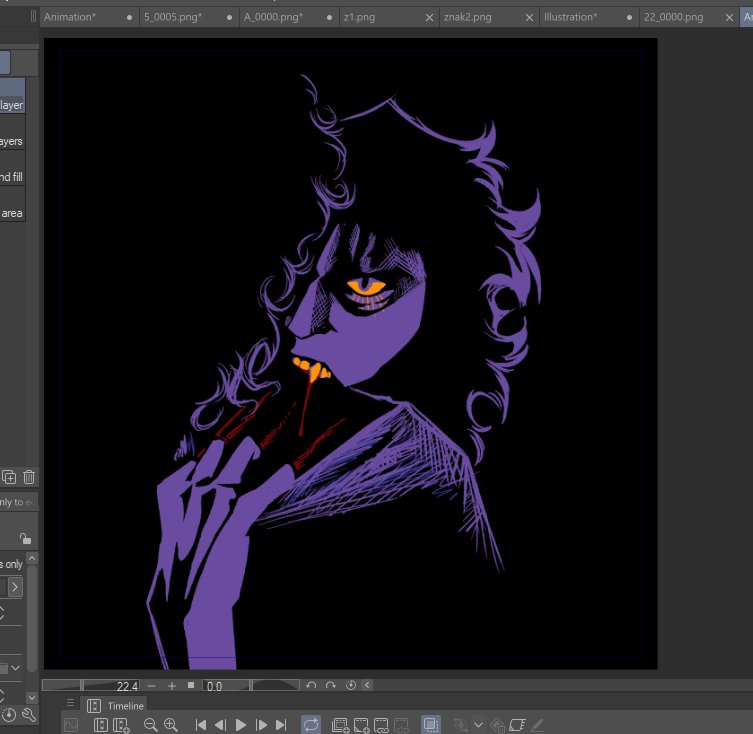The image size is (753, 734).
Task: Step to next frame
Action: (x=261, y=725)
